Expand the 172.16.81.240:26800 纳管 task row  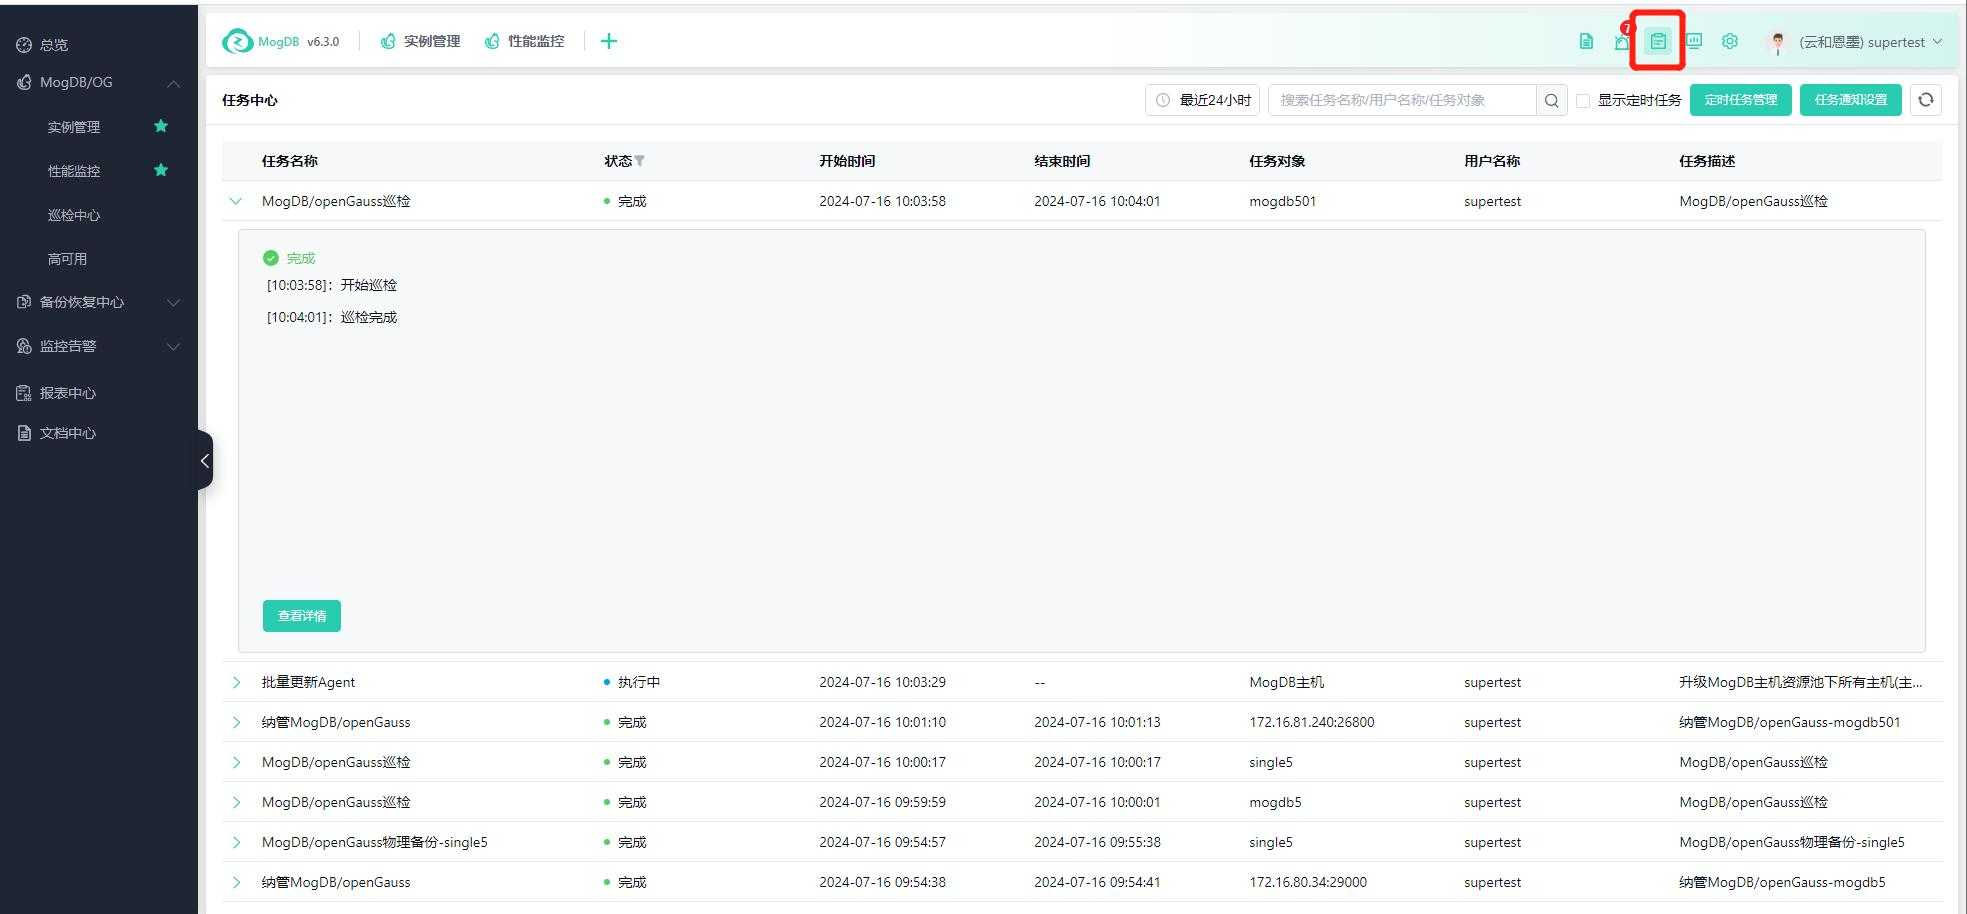236,722
